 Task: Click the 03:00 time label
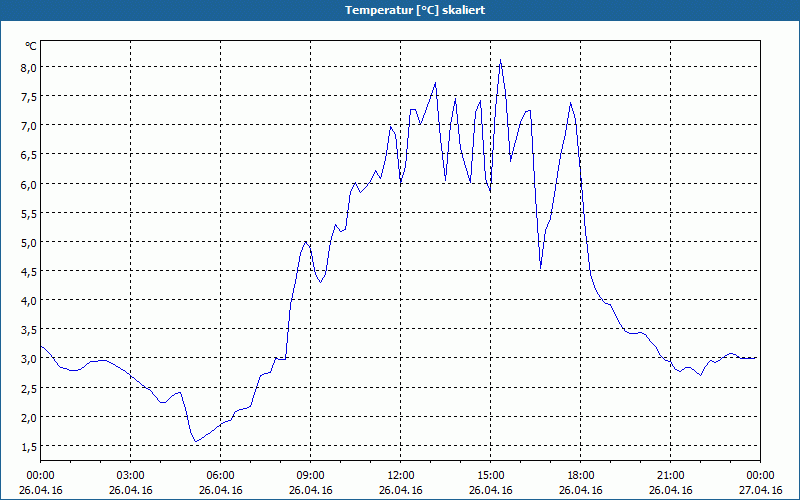131,476
